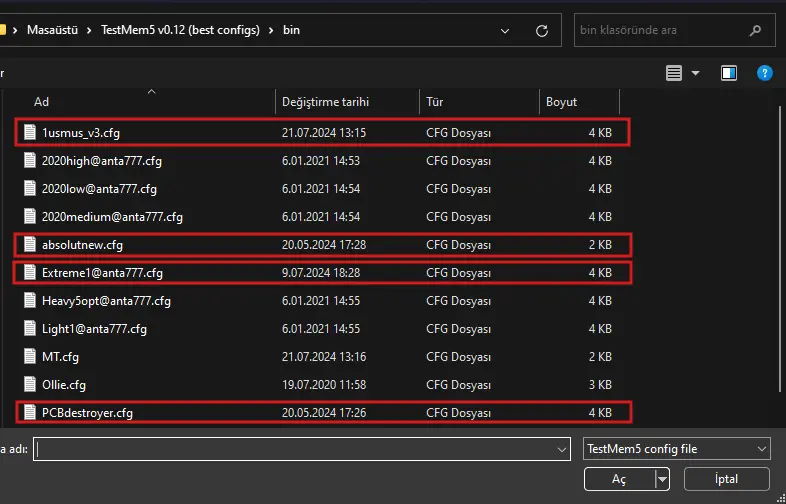The image size is (786, 504).
Task: Click the file icon of Light1@anta777.cfg
Action: (x=30, y=328)
